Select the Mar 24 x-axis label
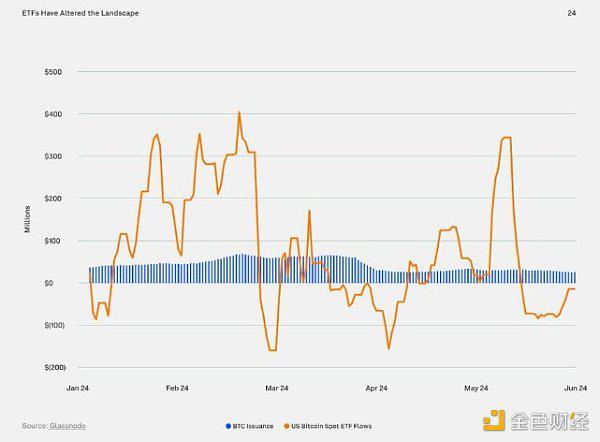 [277, 387]
